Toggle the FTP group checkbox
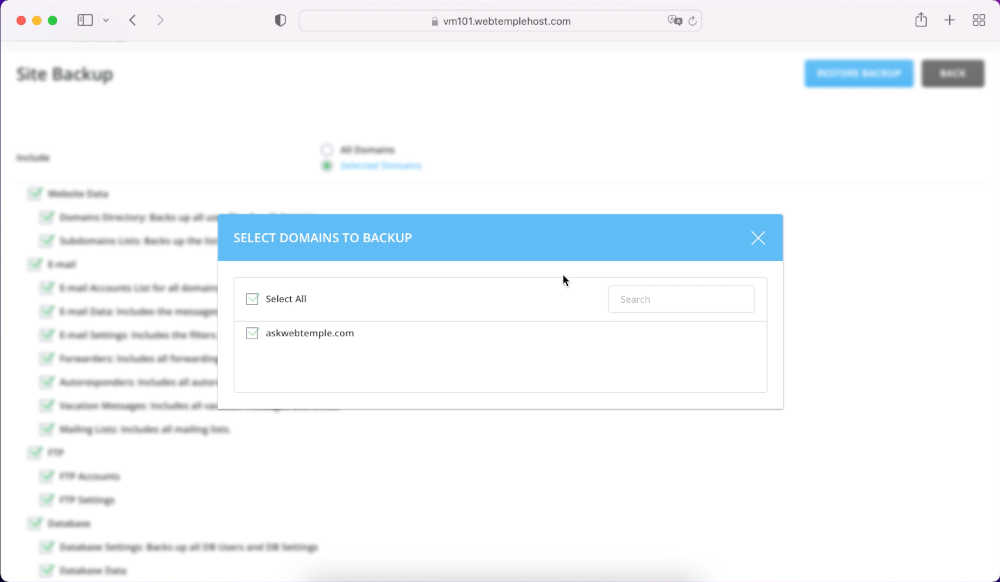The width and height of the screenshot is (1000, 582). click(34, 453)
